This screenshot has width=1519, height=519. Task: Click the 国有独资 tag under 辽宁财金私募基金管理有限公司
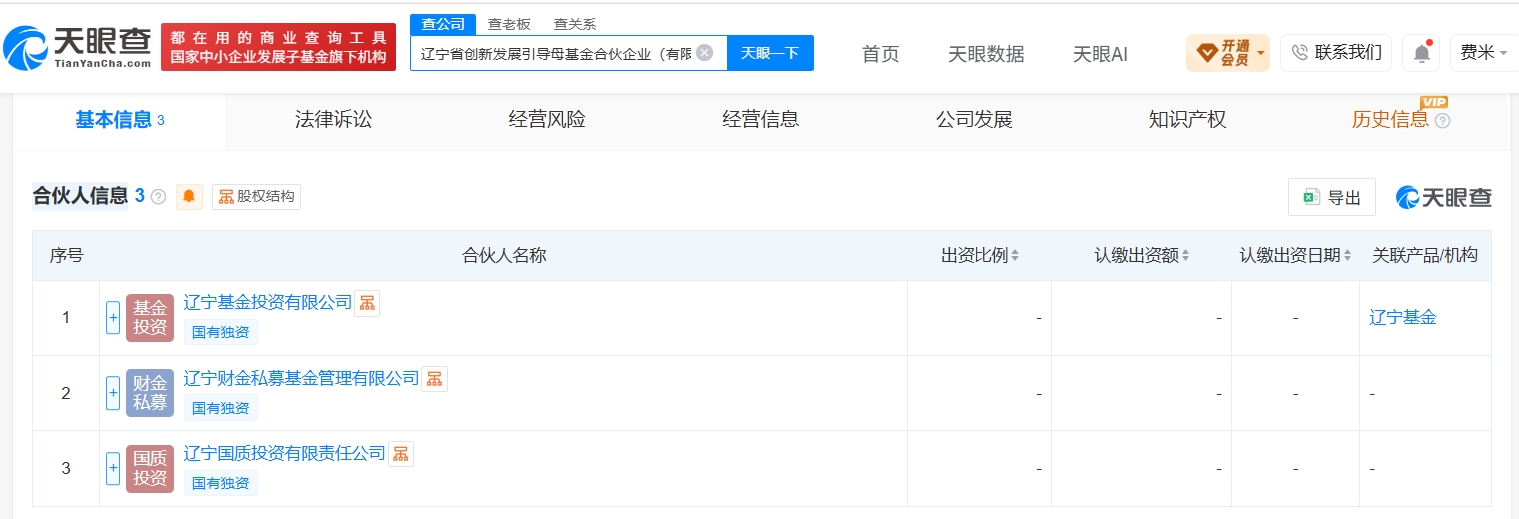(x=221, y=408)
